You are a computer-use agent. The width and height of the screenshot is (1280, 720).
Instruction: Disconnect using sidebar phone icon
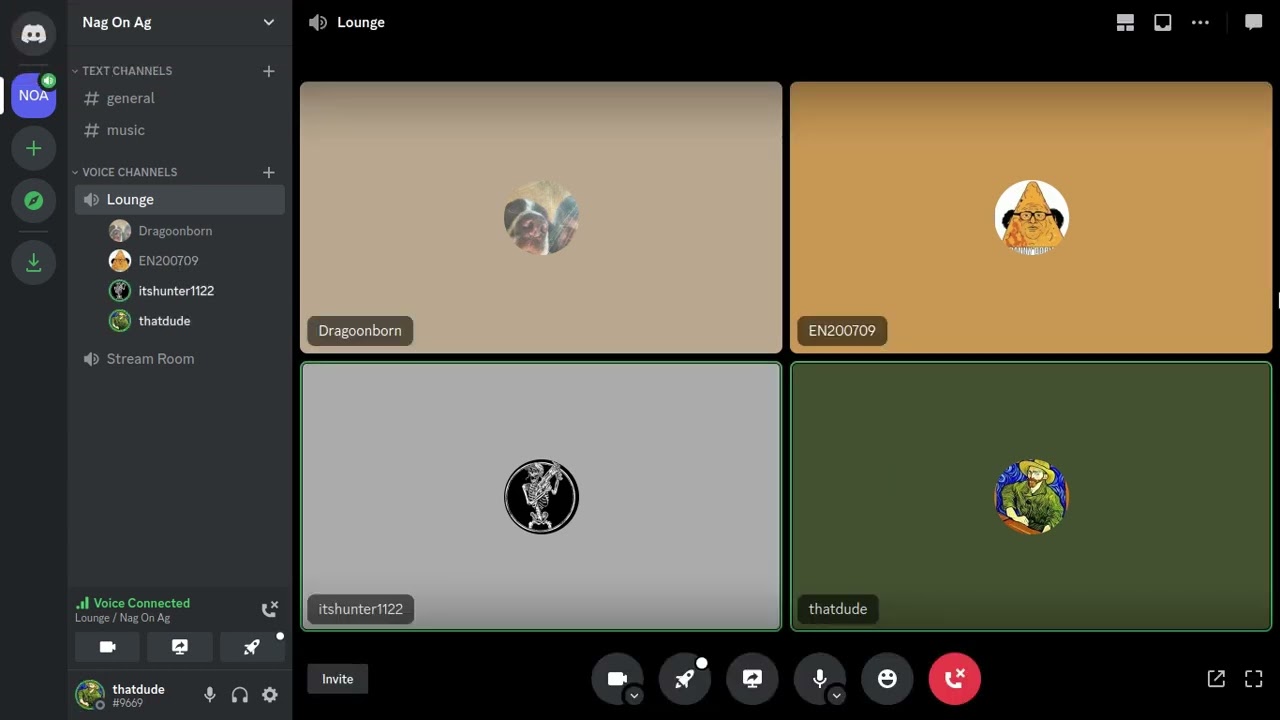pyautogui.click(x=269, y=609)
